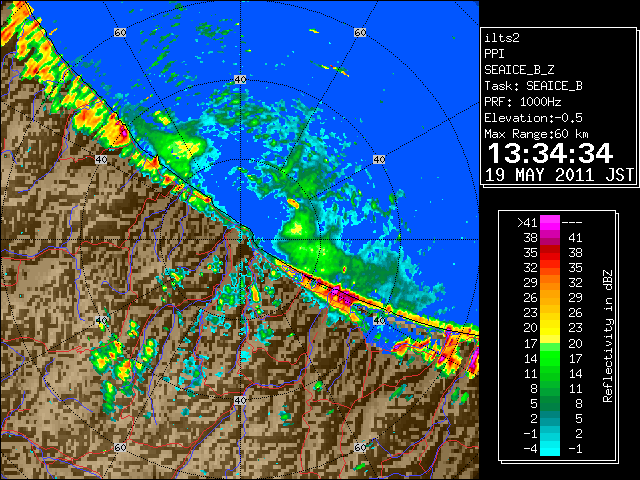Click the 60 km ring label in southwest

[120, 447]
